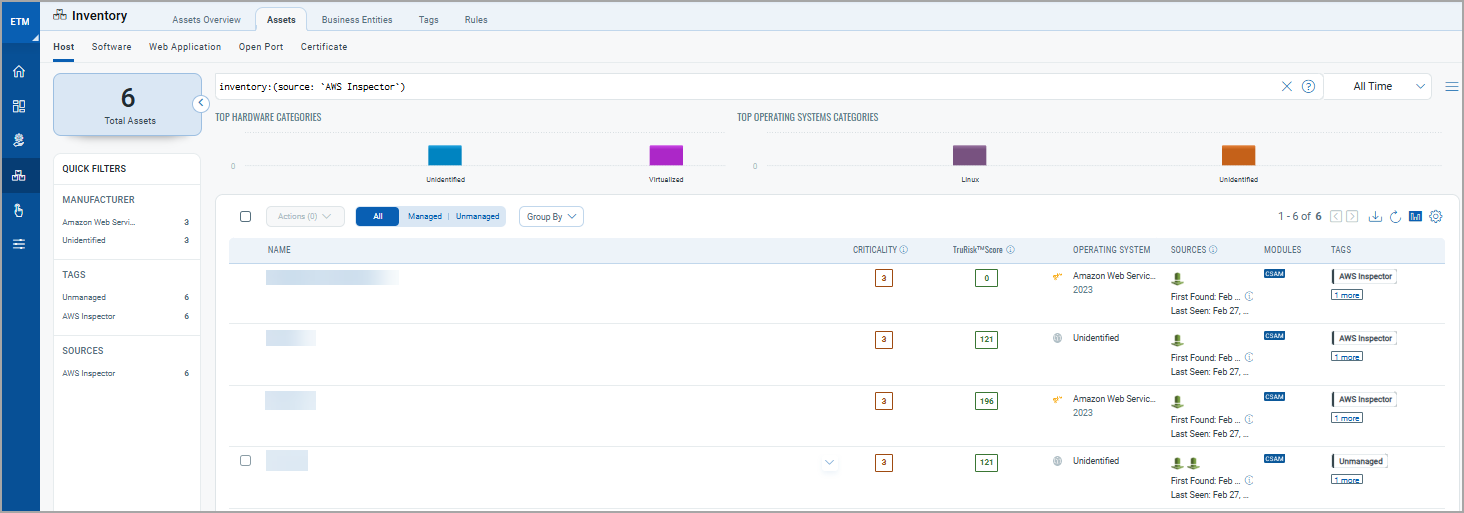Clear the search query with X icon
Screen dimensions: 1464x513
[x=1287, y=86]
